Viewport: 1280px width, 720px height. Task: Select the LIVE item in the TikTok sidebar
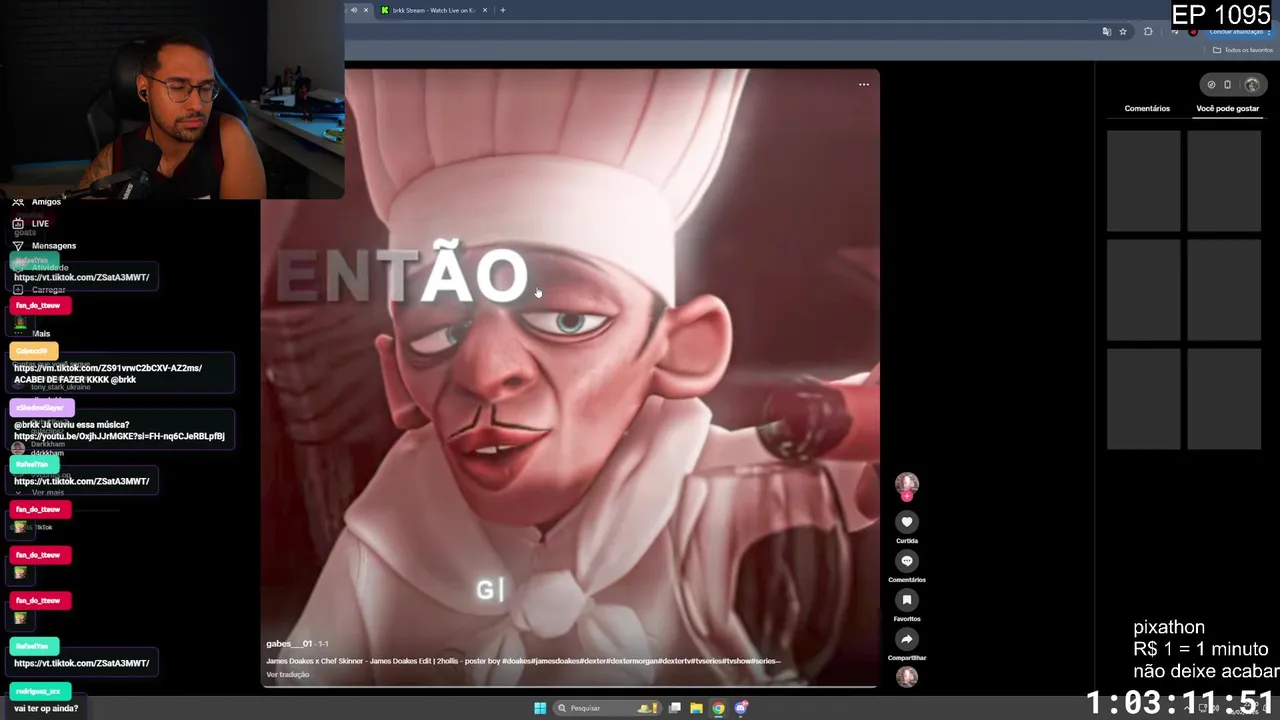40,224
